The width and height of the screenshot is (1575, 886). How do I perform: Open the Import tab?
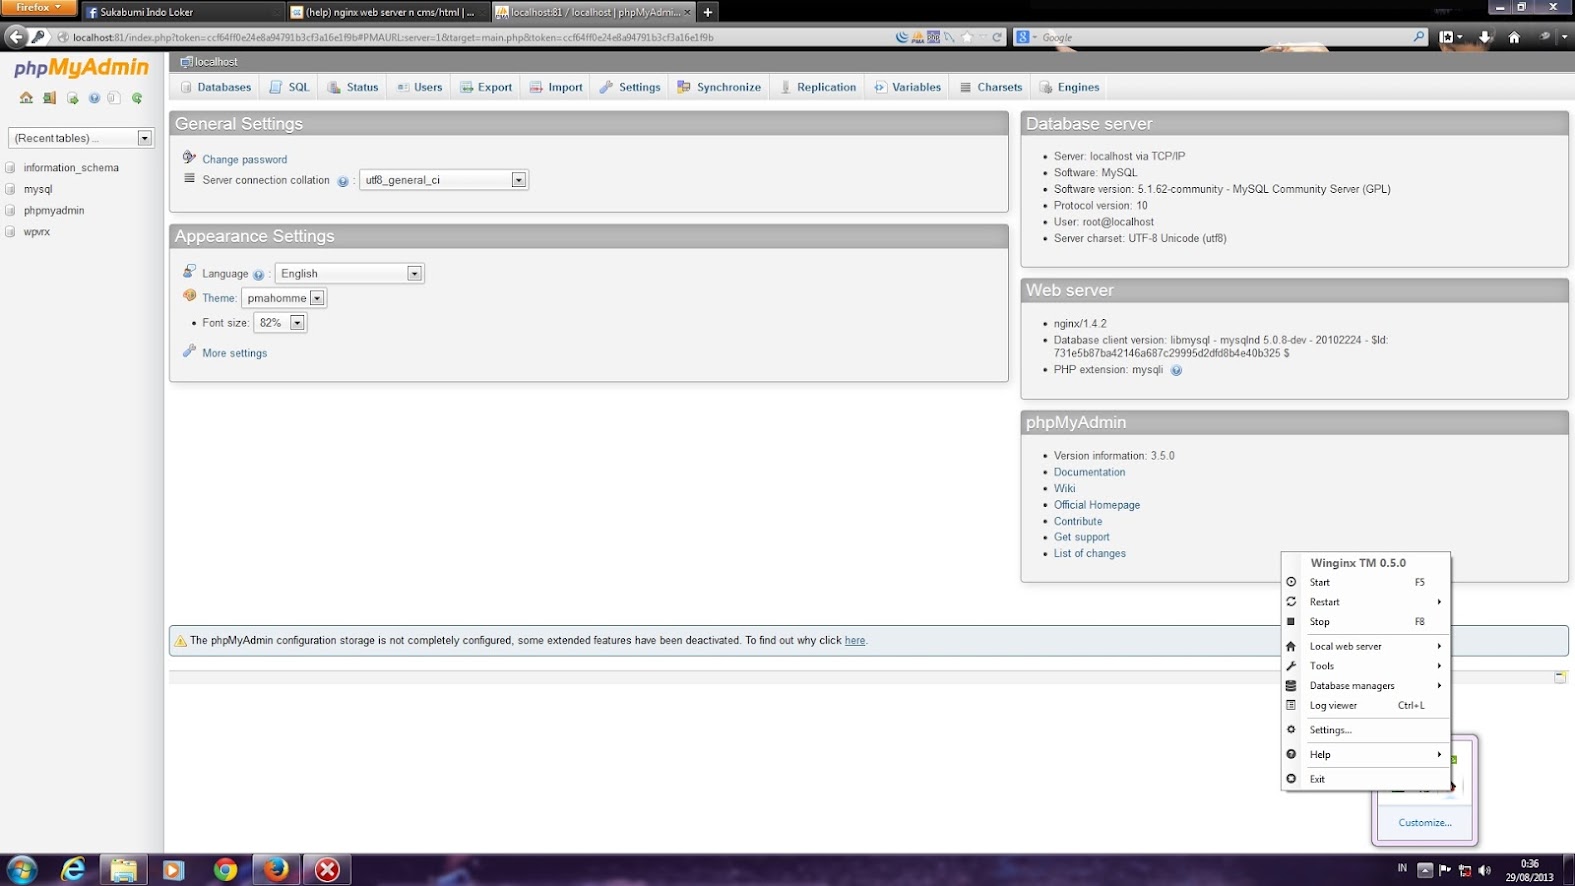click(556, 87)
